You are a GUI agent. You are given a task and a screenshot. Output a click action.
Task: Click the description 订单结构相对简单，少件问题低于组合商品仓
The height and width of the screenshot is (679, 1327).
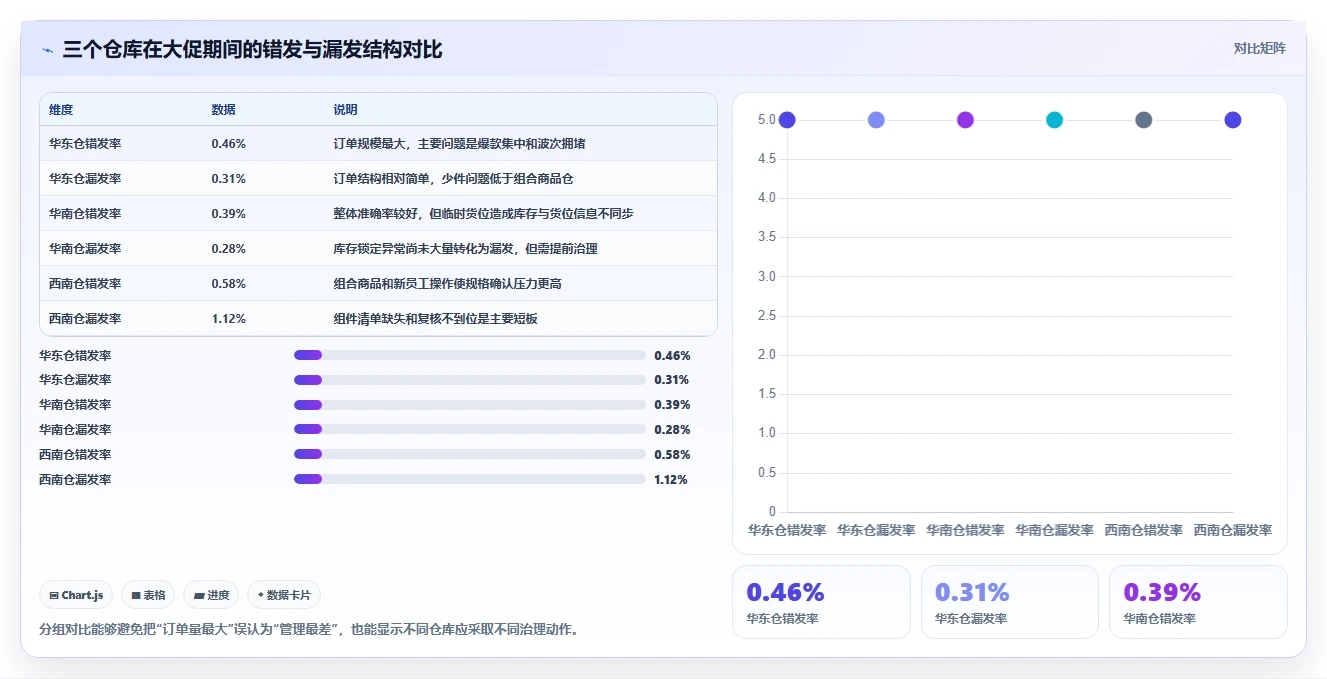[453, 179]
